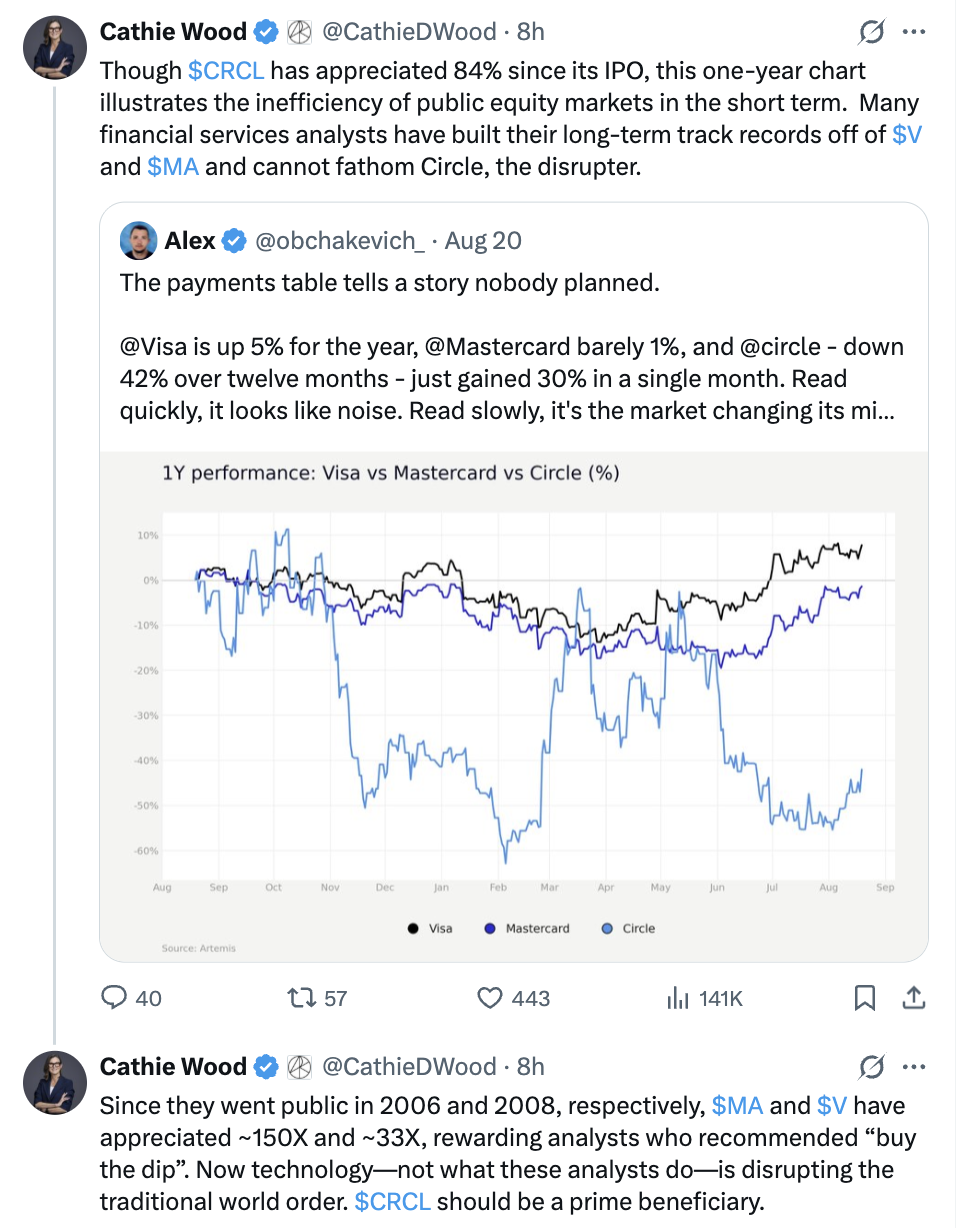This screenshot has width=964, height=1228.
Task: Open Alex's avatar in the quoted tweet
Action: [138, 241]
